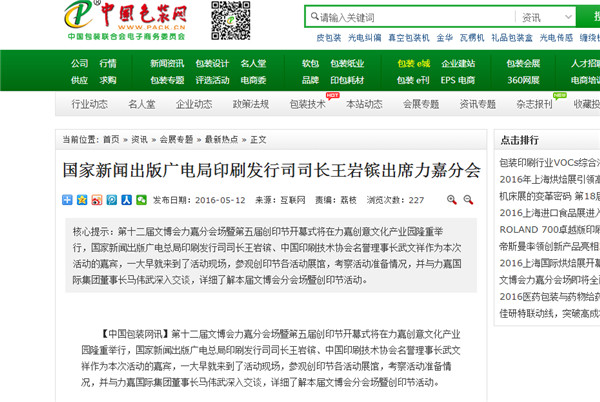The image size is (600, 402).
Task: Click 行情 in green navigation bar
Action: (x=108, y=63)
